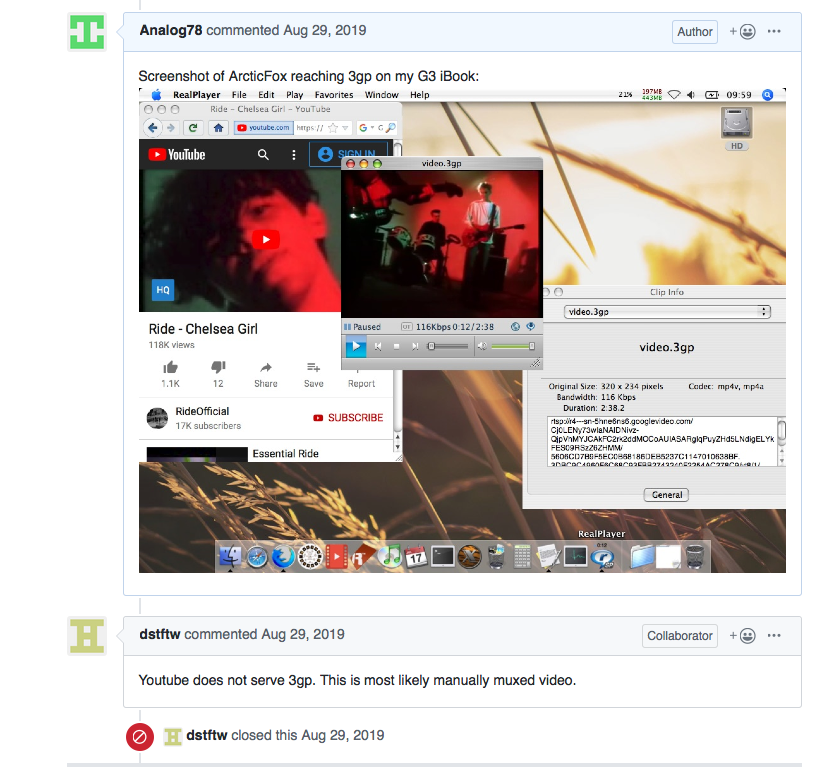Click the stop button in RealPlayer

[x=396, y=346]
